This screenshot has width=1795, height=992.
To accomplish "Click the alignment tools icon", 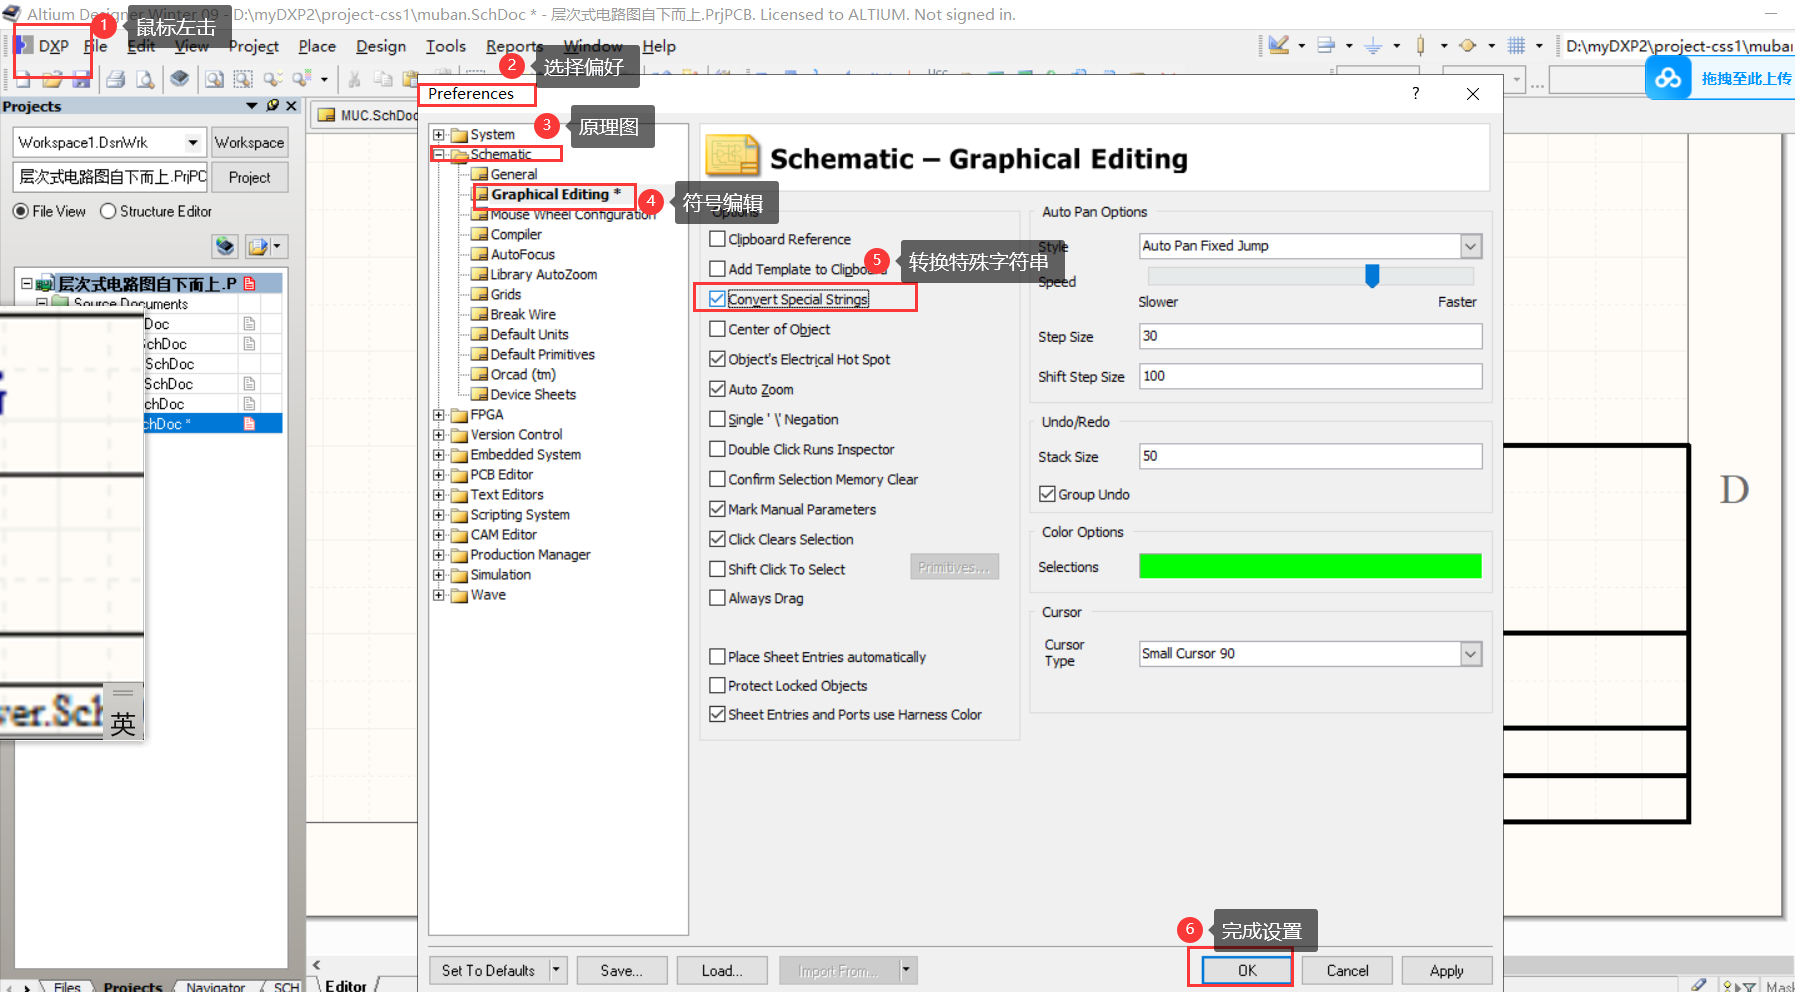I will point(1327,45).
